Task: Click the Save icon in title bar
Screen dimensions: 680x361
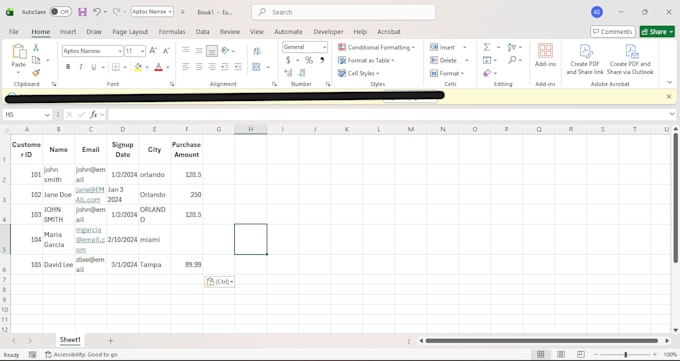Action: tap(82, 12)
